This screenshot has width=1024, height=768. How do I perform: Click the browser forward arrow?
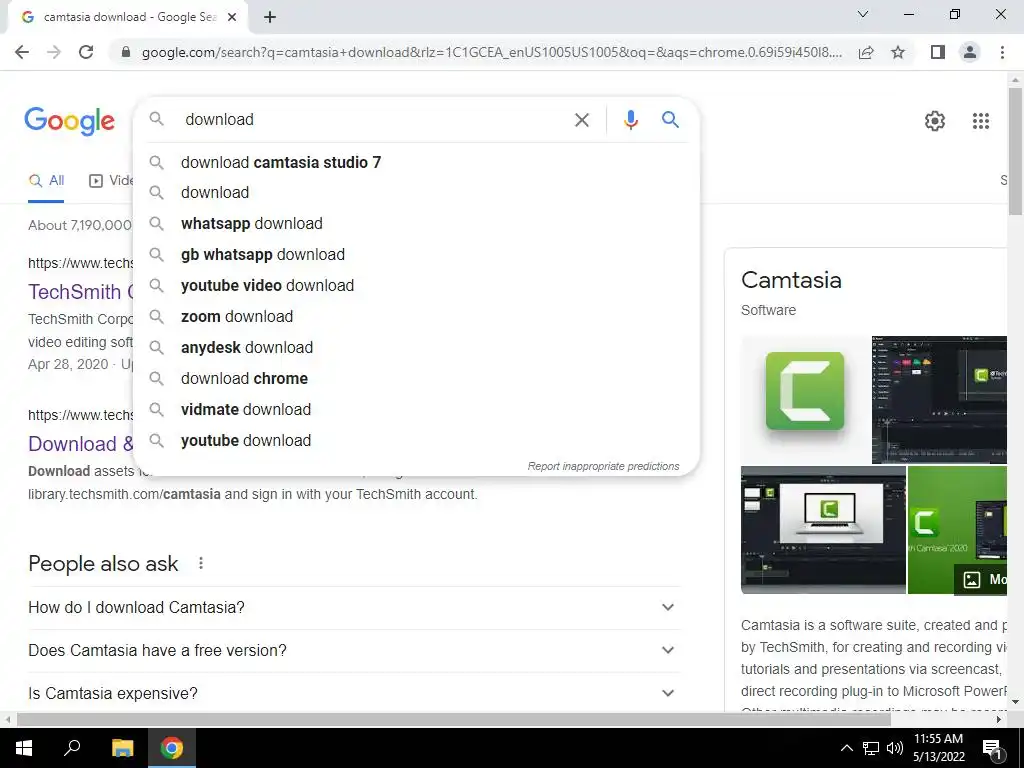point(54,52)
